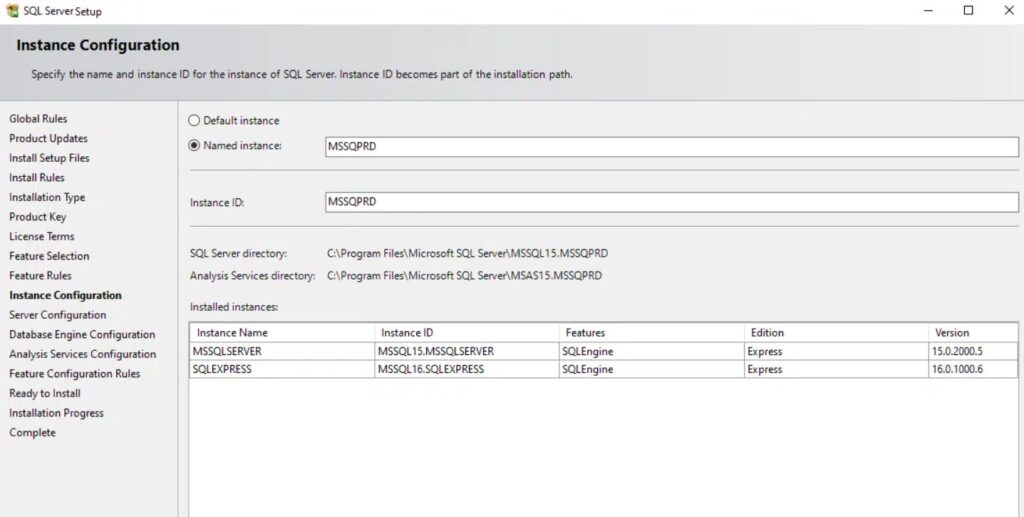Go to the Server Configuration step

[57, 315]
